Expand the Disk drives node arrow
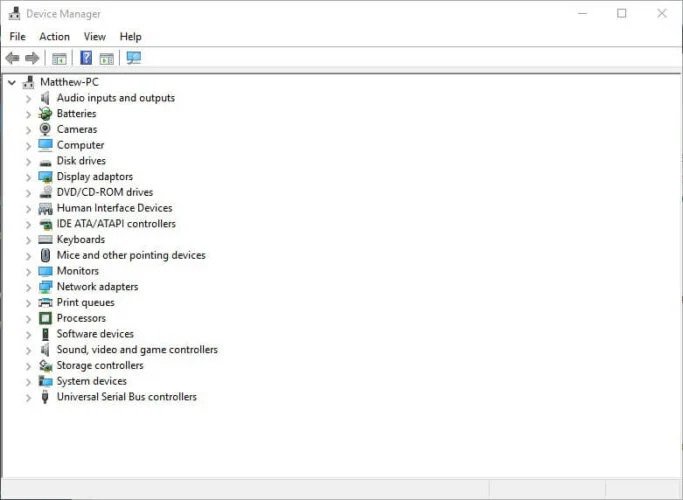The width and height of the screenshot is (683, 500). [29, 162]
